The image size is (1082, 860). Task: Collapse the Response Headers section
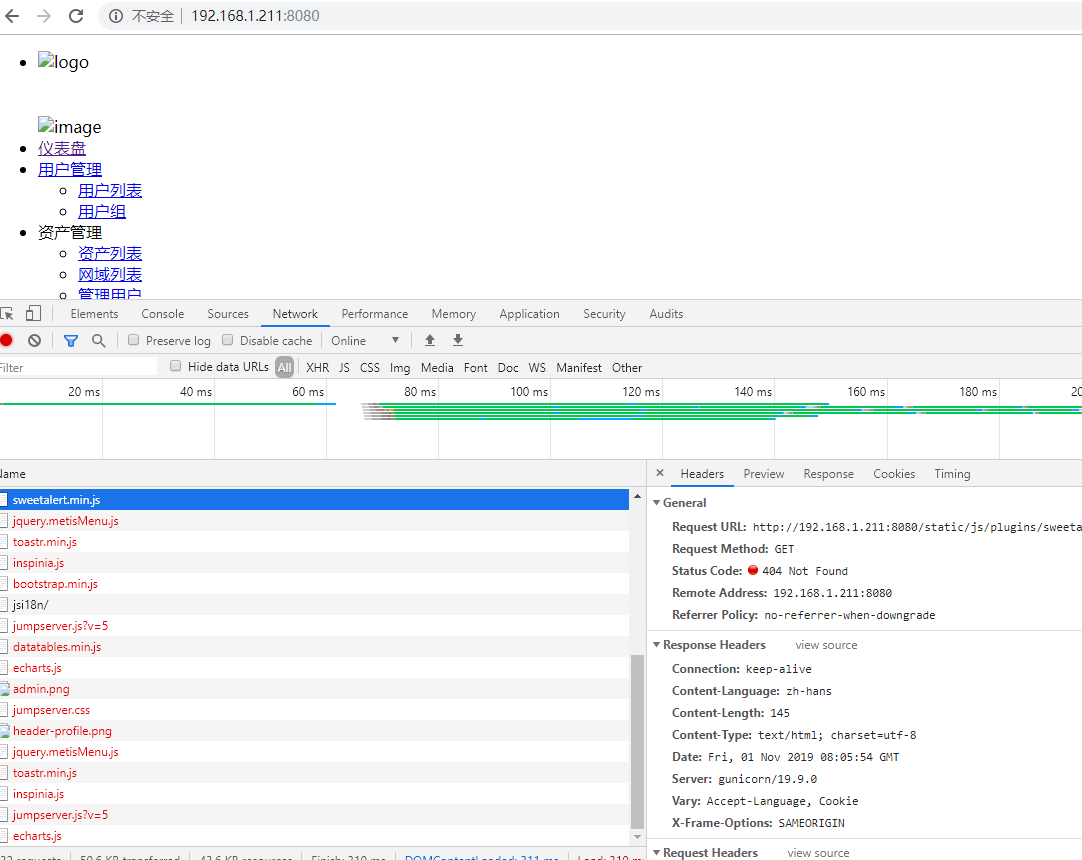pyautogui.click(x=657, y=645)
